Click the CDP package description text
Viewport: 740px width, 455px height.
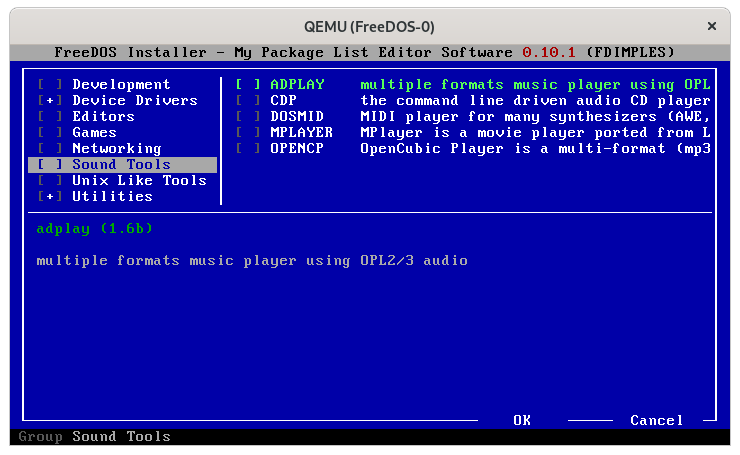pos(535,101)
